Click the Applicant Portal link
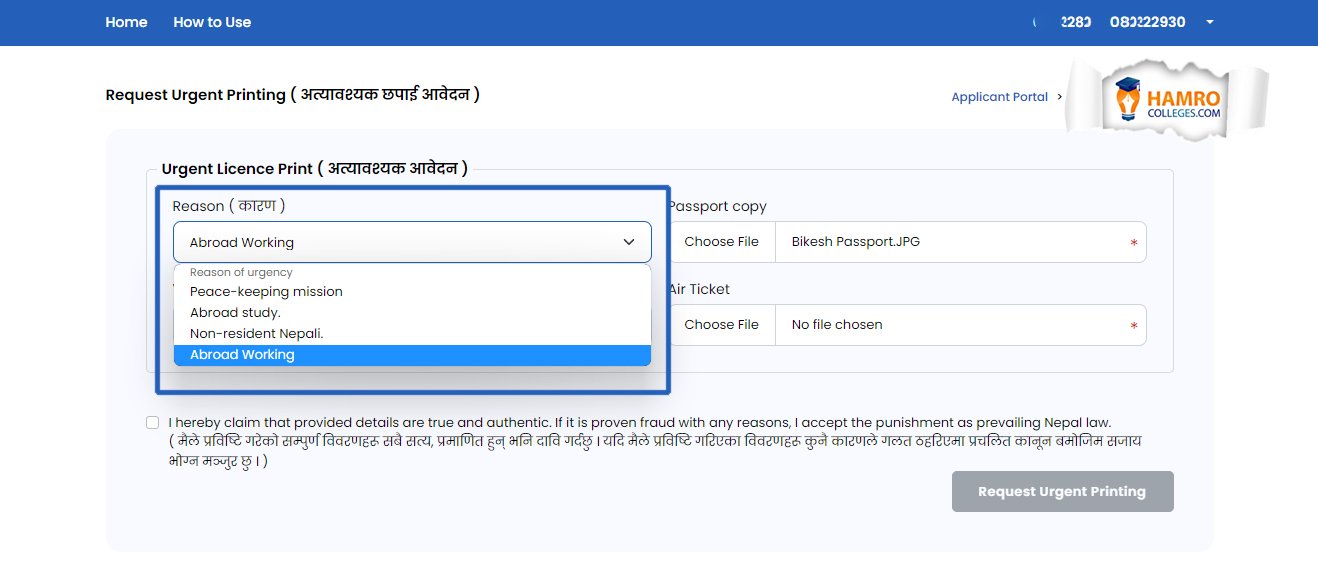The height and width of the screenshot is (588, 1318). click(998, 97)
